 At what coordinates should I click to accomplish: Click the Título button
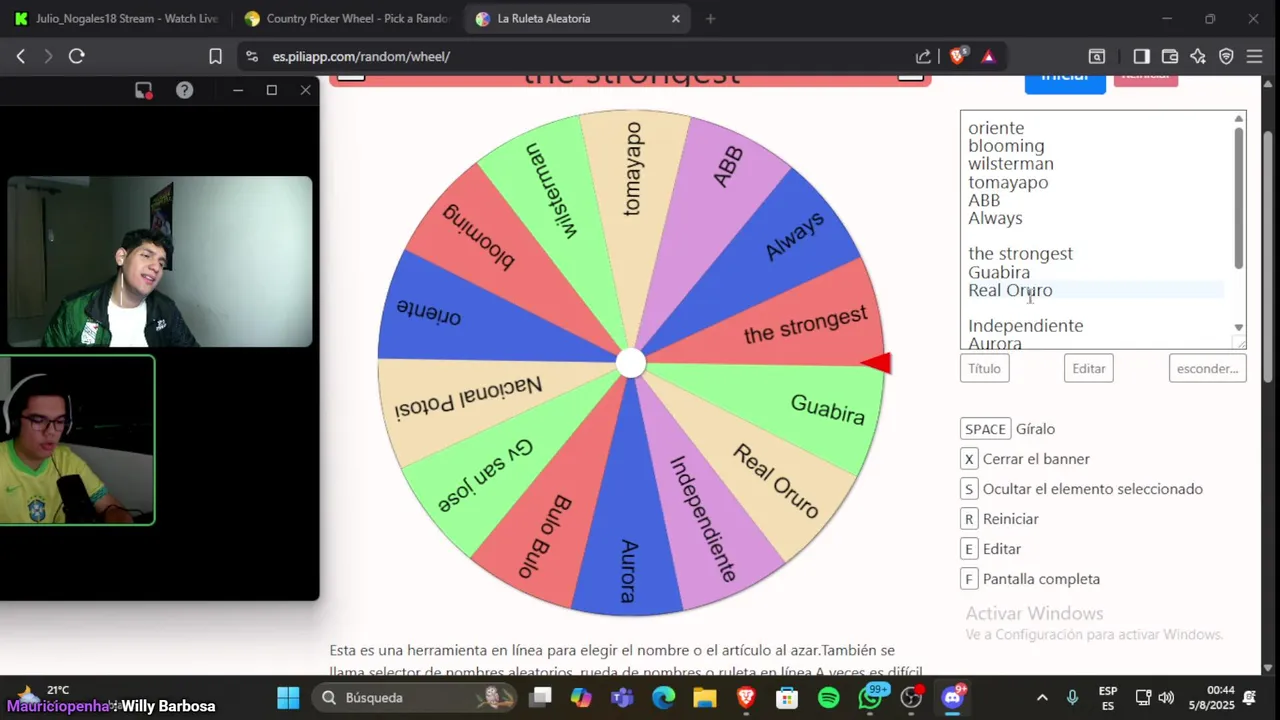click(984, 368)
